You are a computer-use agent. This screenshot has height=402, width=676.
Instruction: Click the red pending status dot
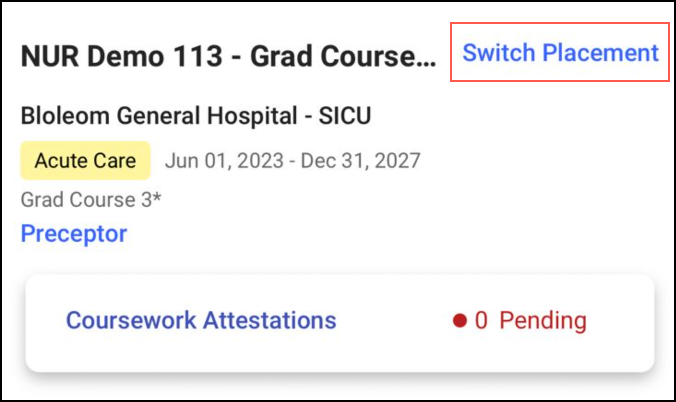tap(460, 321)
